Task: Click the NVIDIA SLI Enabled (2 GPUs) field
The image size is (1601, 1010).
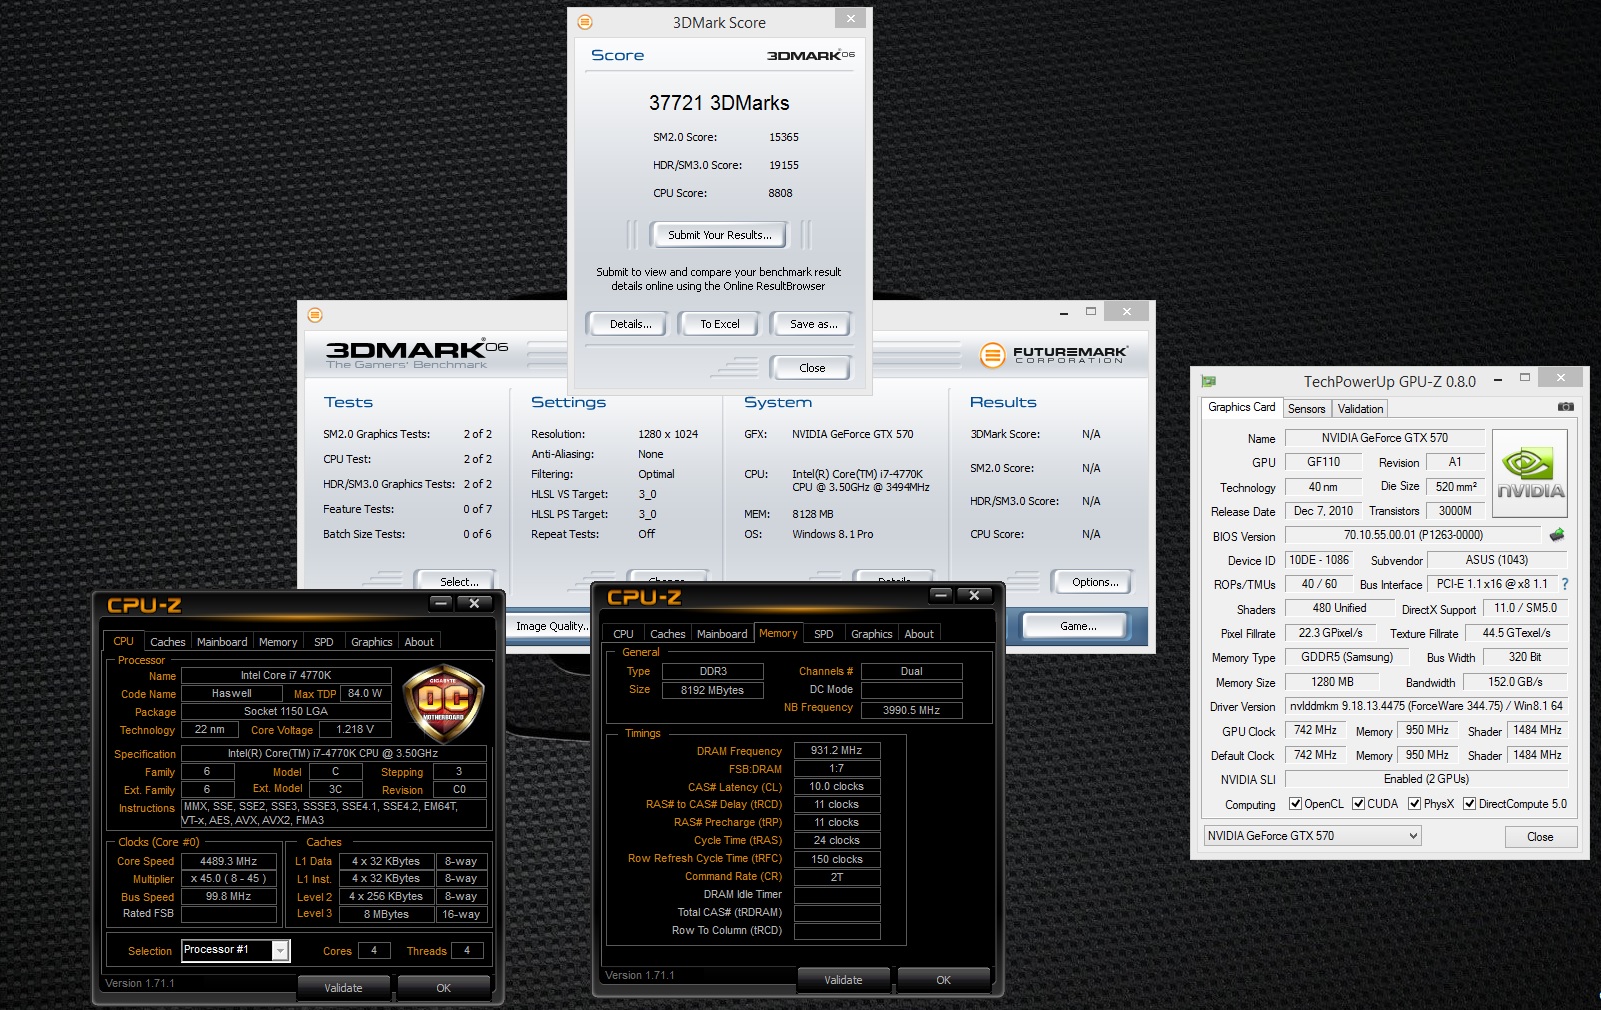Action: click(1426, 779)
